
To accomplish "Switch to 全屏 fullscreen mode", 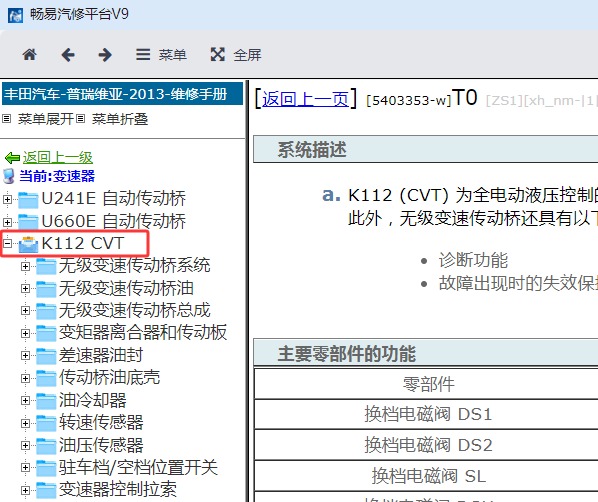I will pyautogui.click(x=236, y=55).
